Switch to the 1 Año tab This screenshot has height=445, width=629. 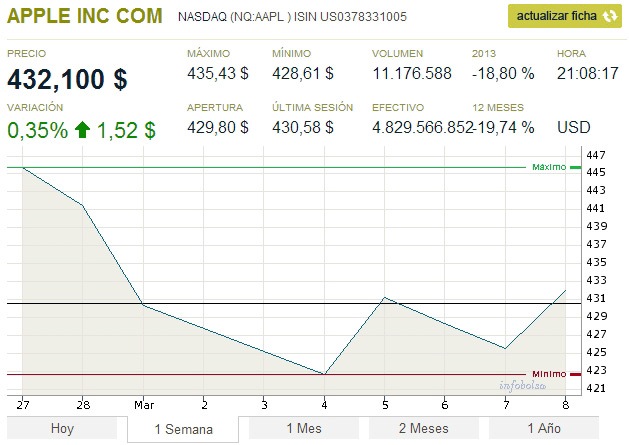(x=544, y=428)
